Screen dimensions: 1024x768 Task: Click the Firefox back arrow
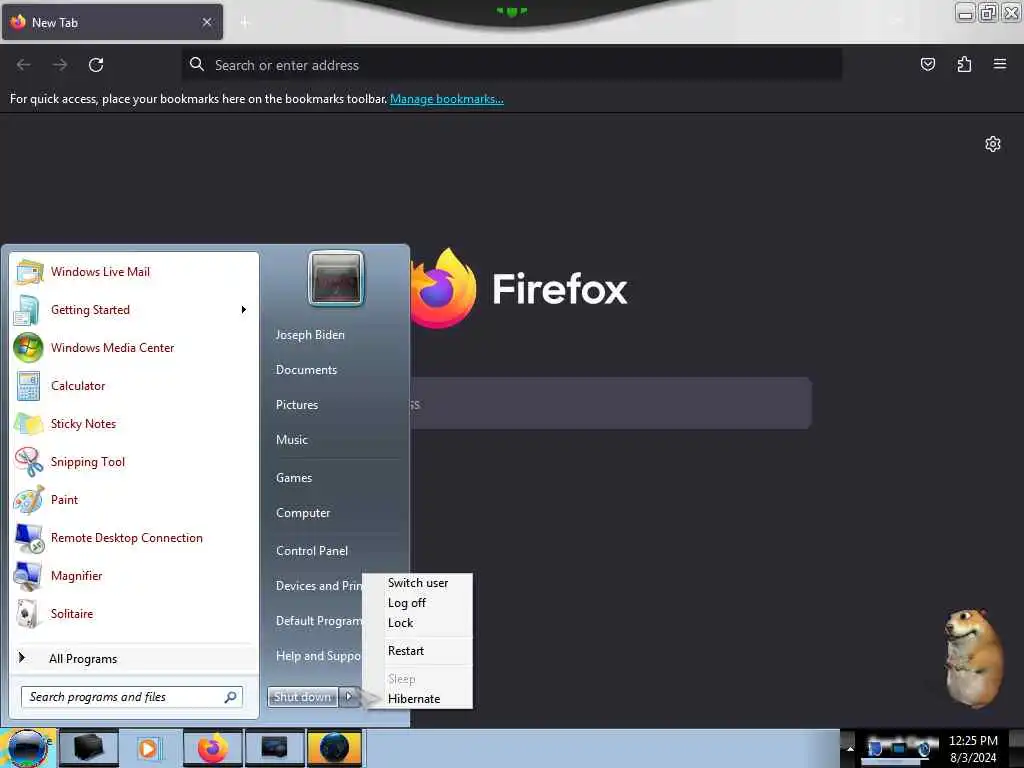pos(24,65)
